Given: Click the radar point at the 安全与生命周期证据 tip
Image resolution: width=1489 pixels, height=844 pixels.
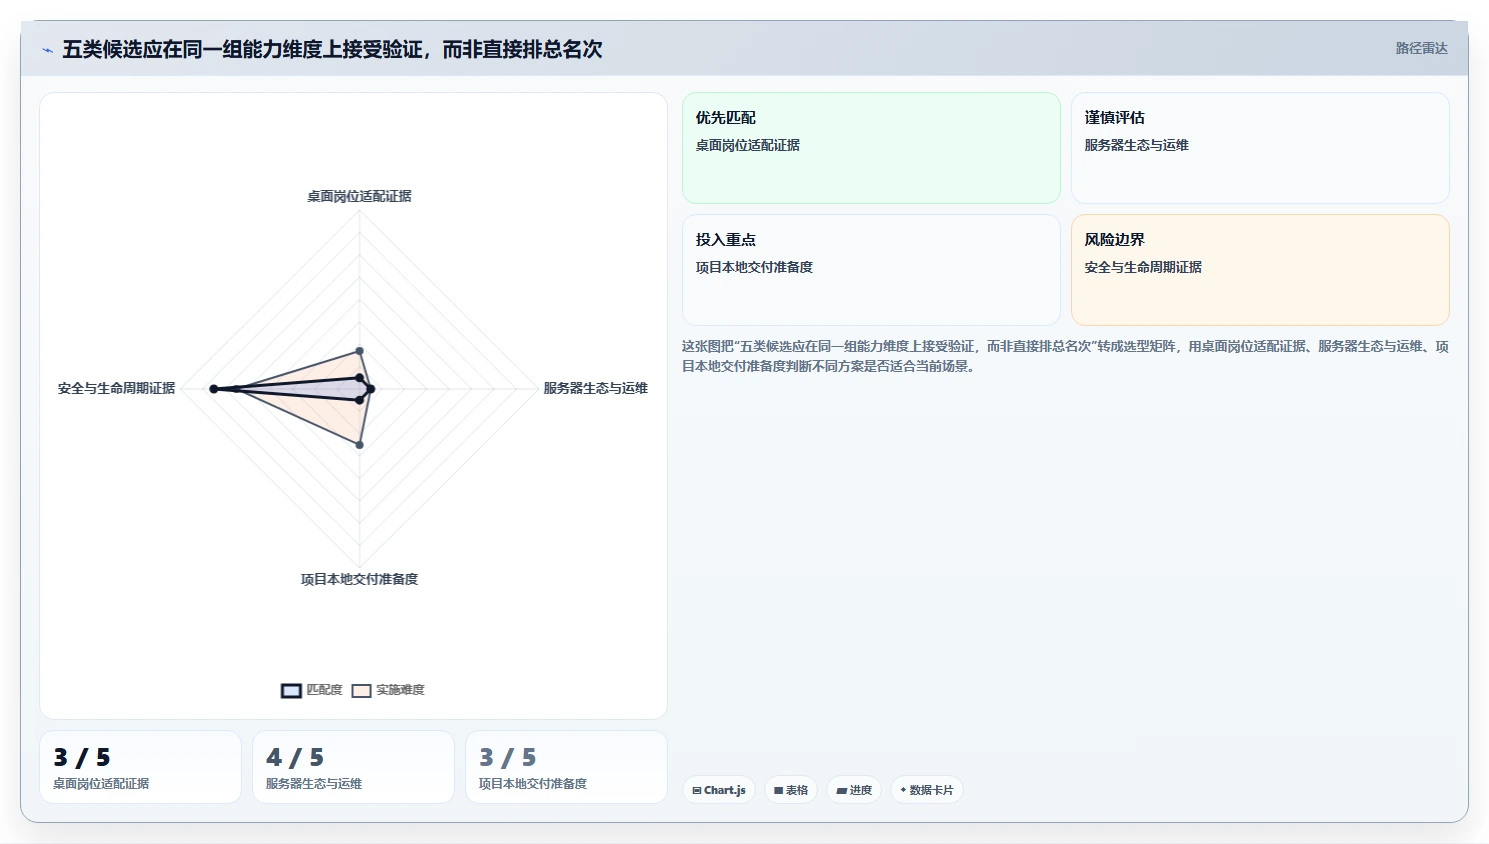Looking at the screenshot, I should click(x=214, y=388).
